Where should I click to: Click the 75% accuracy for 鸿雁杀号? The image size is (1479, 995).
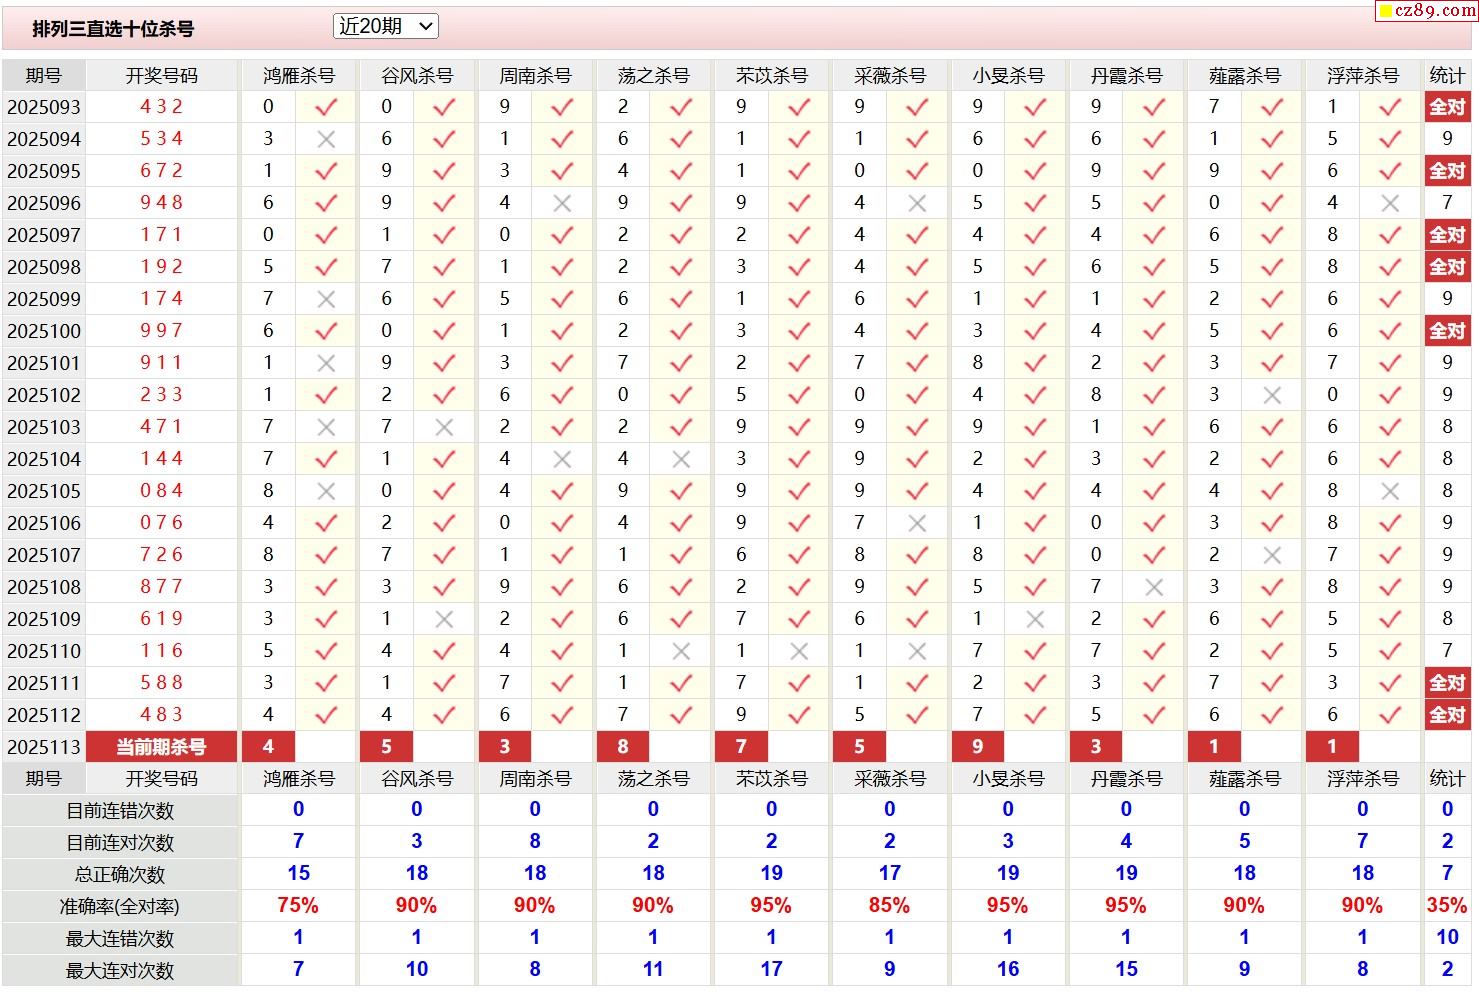click(x=298, y=906)
